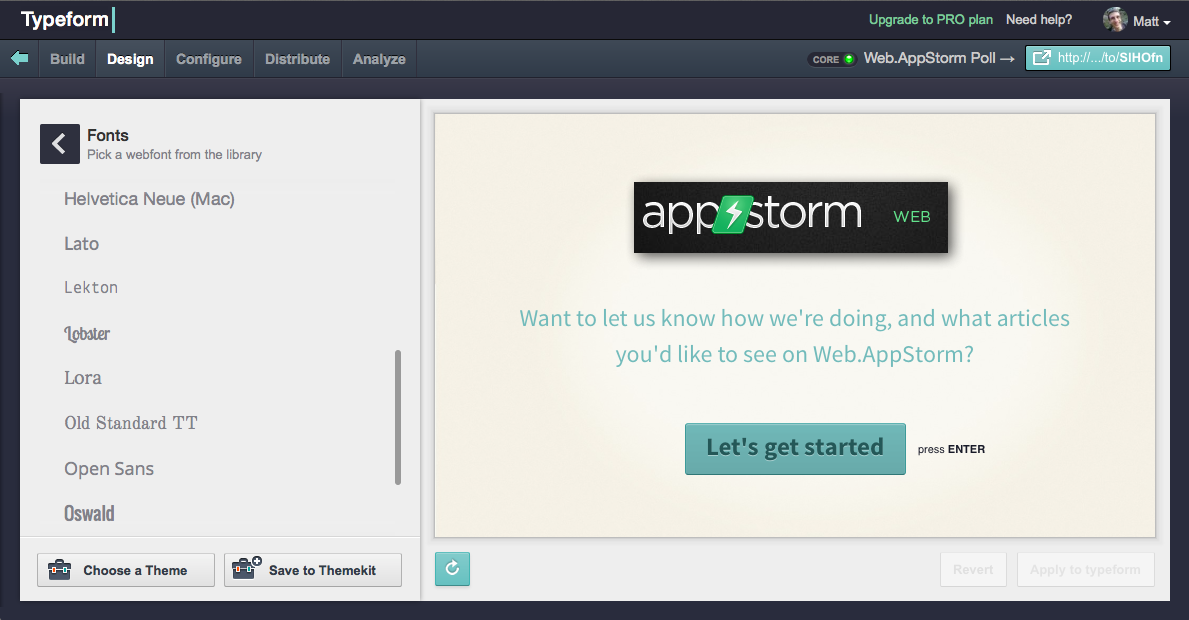Click the Let's get started button
Image resolution: width=1189 pixels, height=620 pixels.
[x=795, y=449]
